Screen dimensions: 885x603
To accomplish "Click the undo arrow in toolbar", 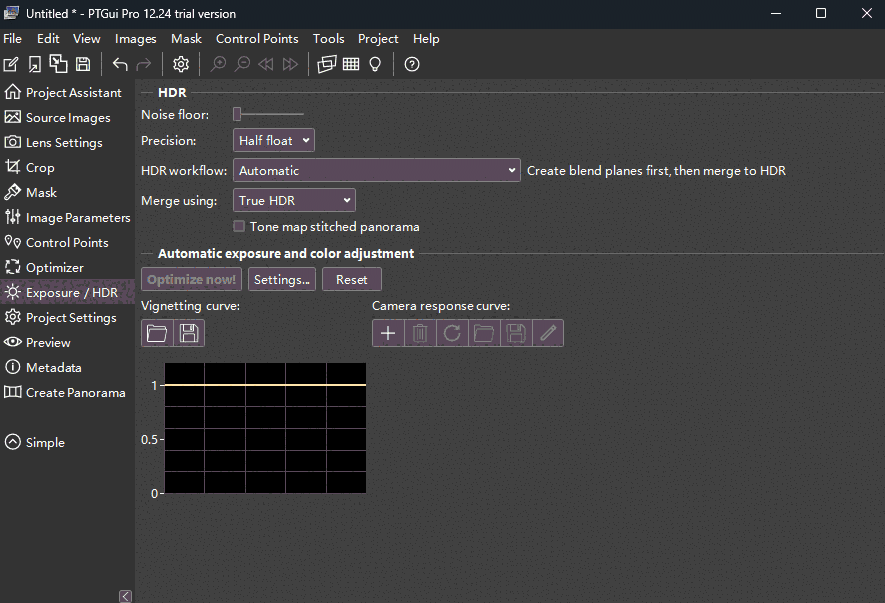I will tap(120, 64).
